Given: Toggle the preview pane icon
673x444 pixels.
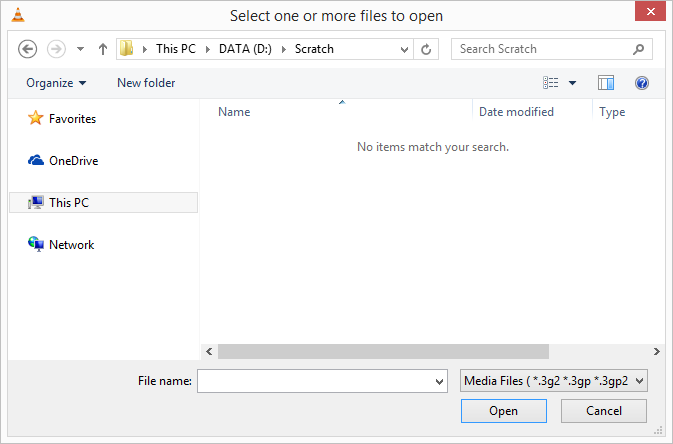Looking at the screenshot, I should click(605, 83).
